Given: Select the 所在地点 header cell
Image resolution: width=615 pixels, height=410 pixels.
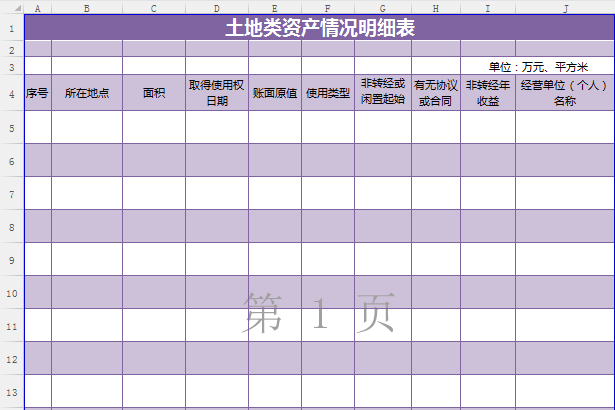Looking at the screenshot, I should tap(87, 93).
